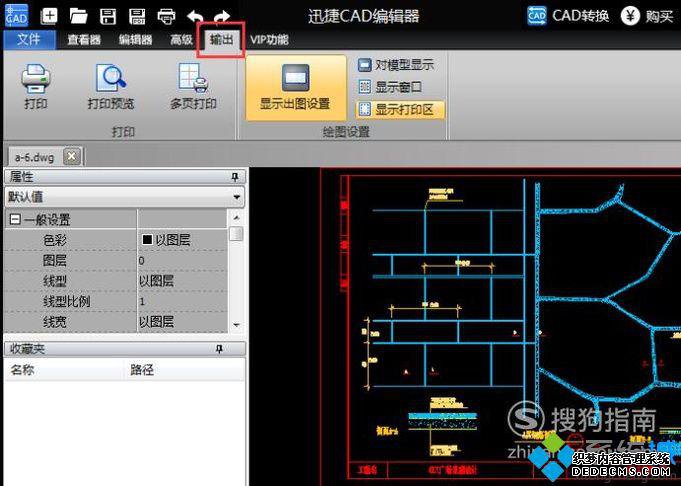Viewport: 681px width, 486px height.
Task: Pin the 属性 properties panel
Action: point(235,176)
